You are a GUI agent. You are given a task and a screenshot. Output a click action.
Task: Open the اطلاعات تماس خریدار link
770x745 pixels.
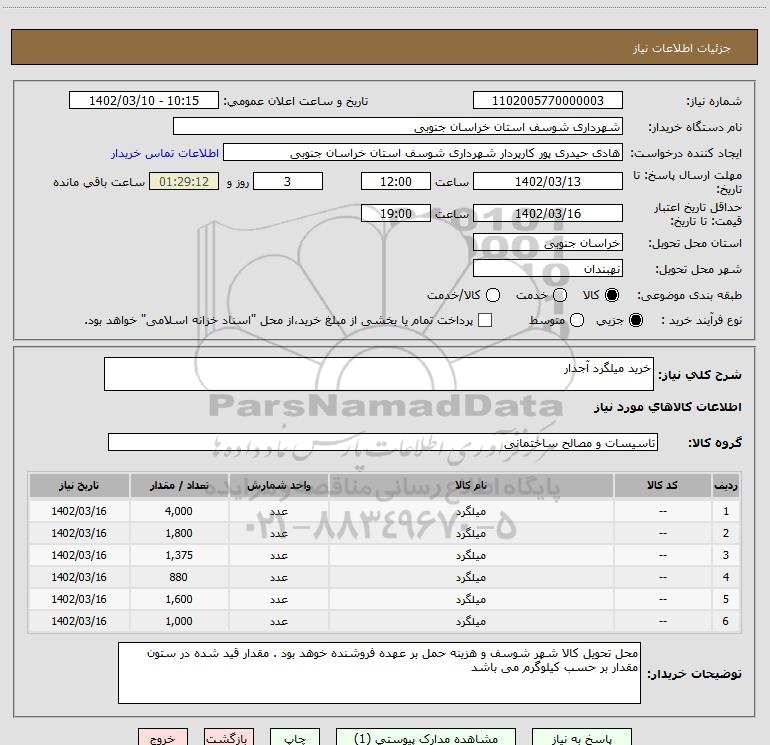(x=165, y=153)
